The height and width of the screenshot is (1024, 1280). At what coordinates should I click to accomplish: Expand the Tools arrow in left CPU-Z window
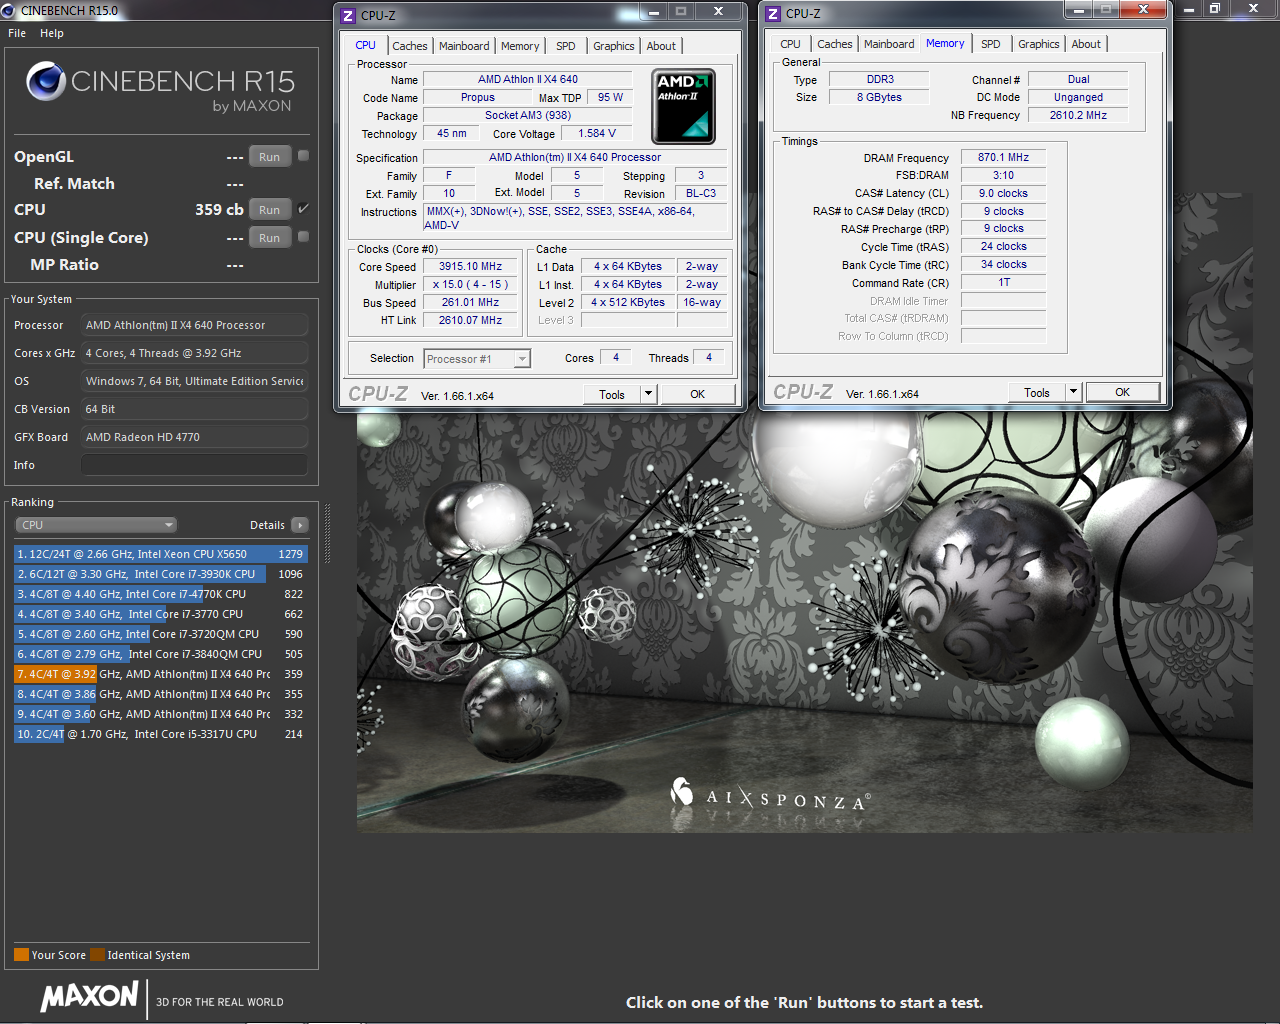[x=648, y=394]
